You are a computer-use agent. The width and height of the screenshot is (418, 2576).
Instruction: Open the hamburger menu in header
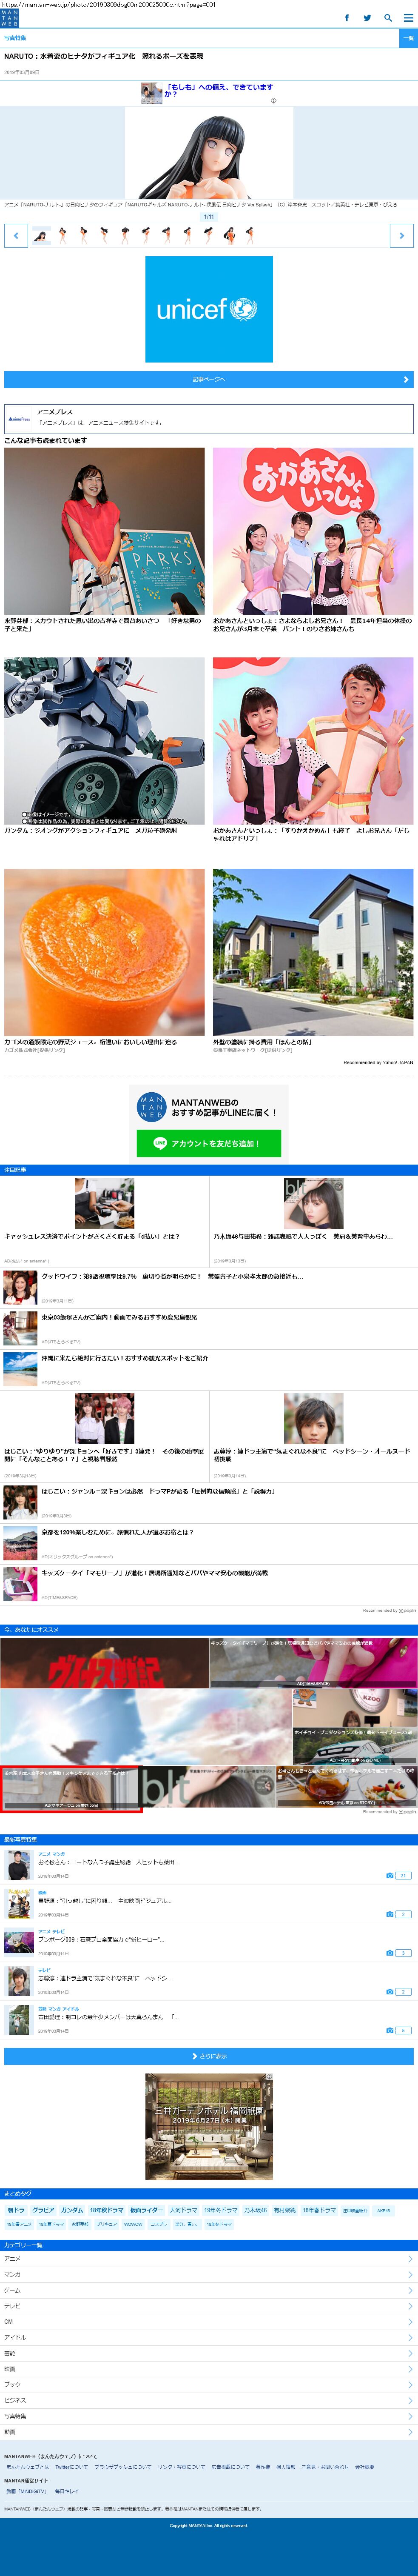407,18
